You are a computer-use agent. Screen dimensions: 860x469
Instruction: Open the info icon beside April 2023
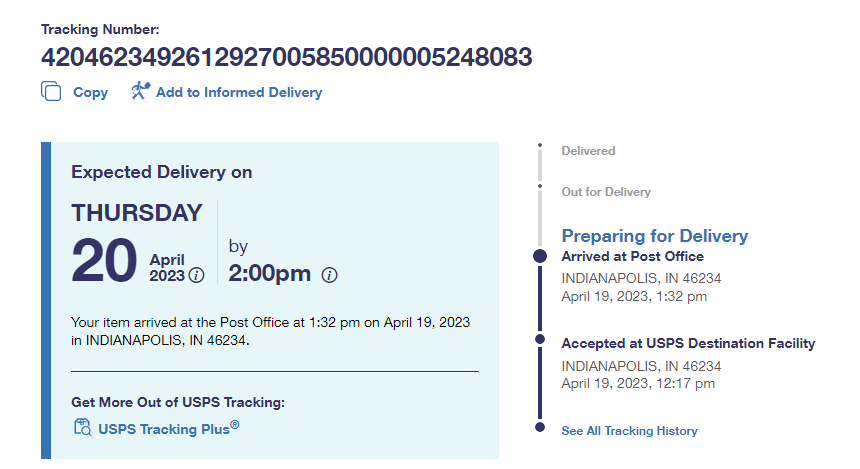tap(196, 275)
